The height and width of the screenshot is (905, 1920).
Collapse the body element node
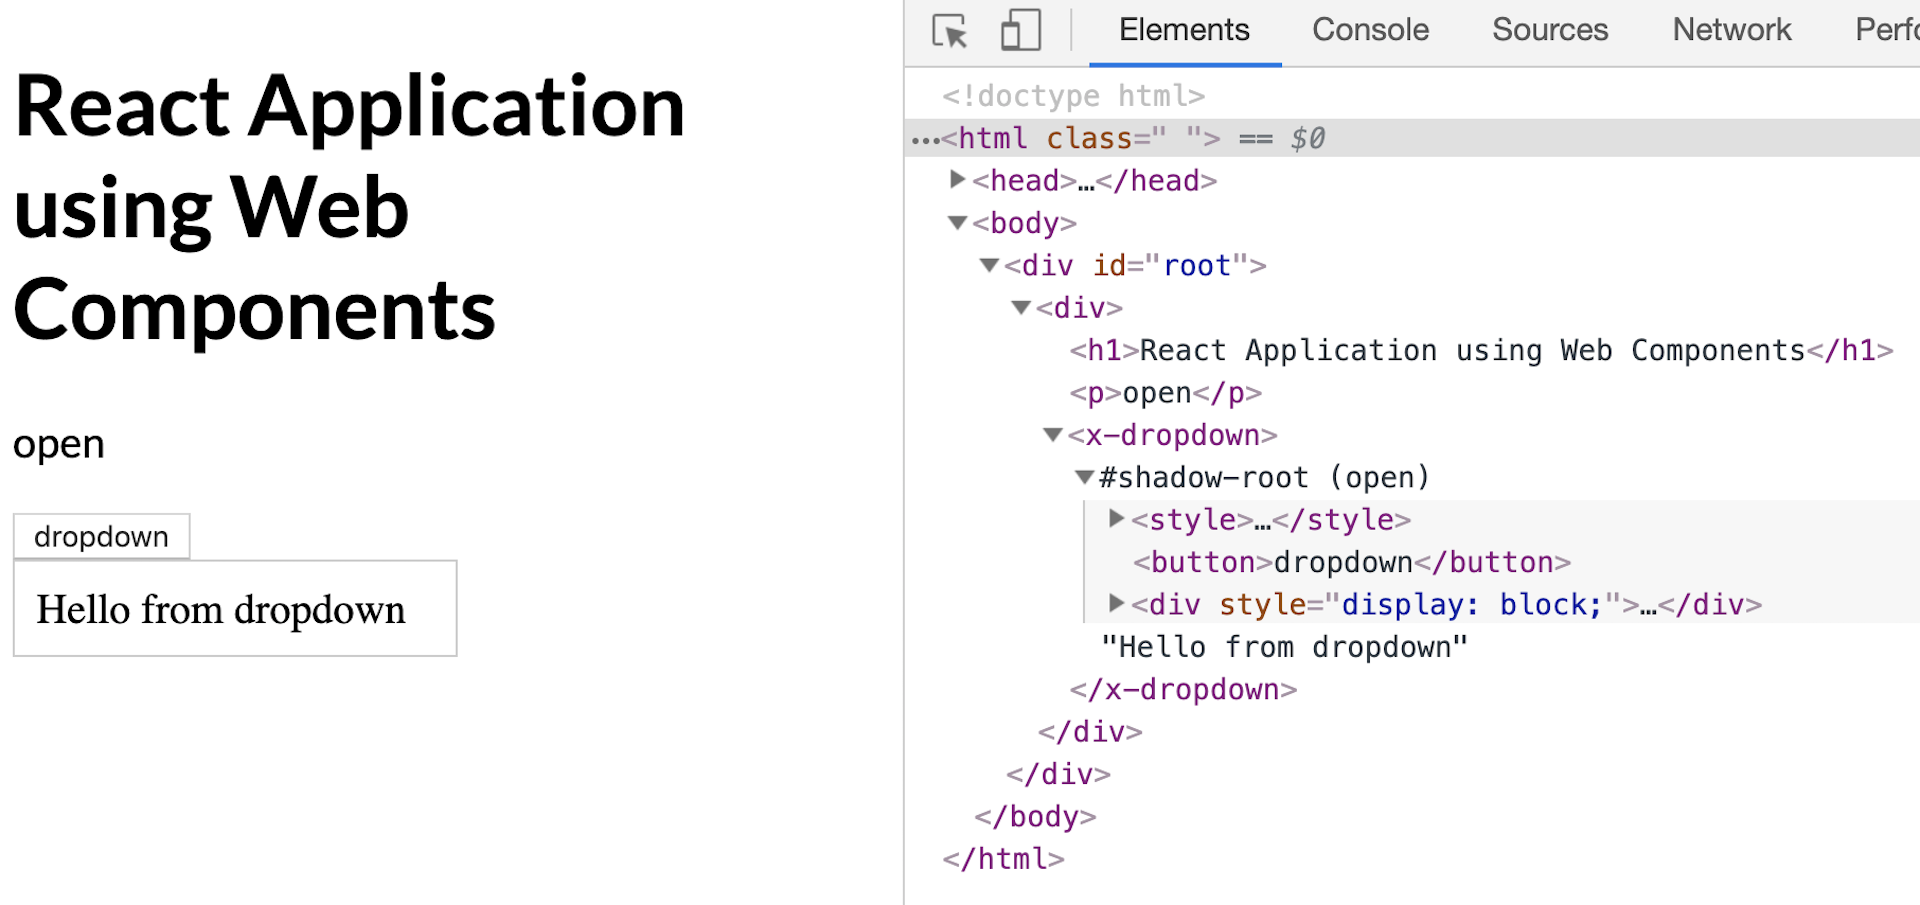tap(957, 223)
